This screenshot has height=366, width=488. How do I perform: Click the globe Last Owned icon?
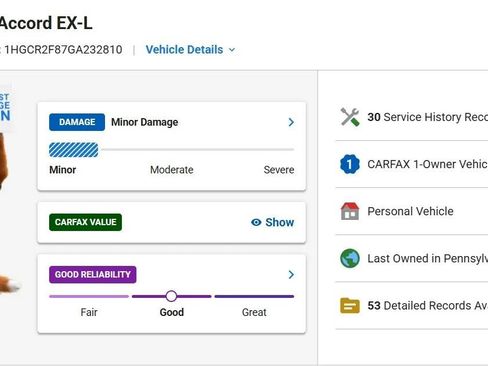point(350,258)
